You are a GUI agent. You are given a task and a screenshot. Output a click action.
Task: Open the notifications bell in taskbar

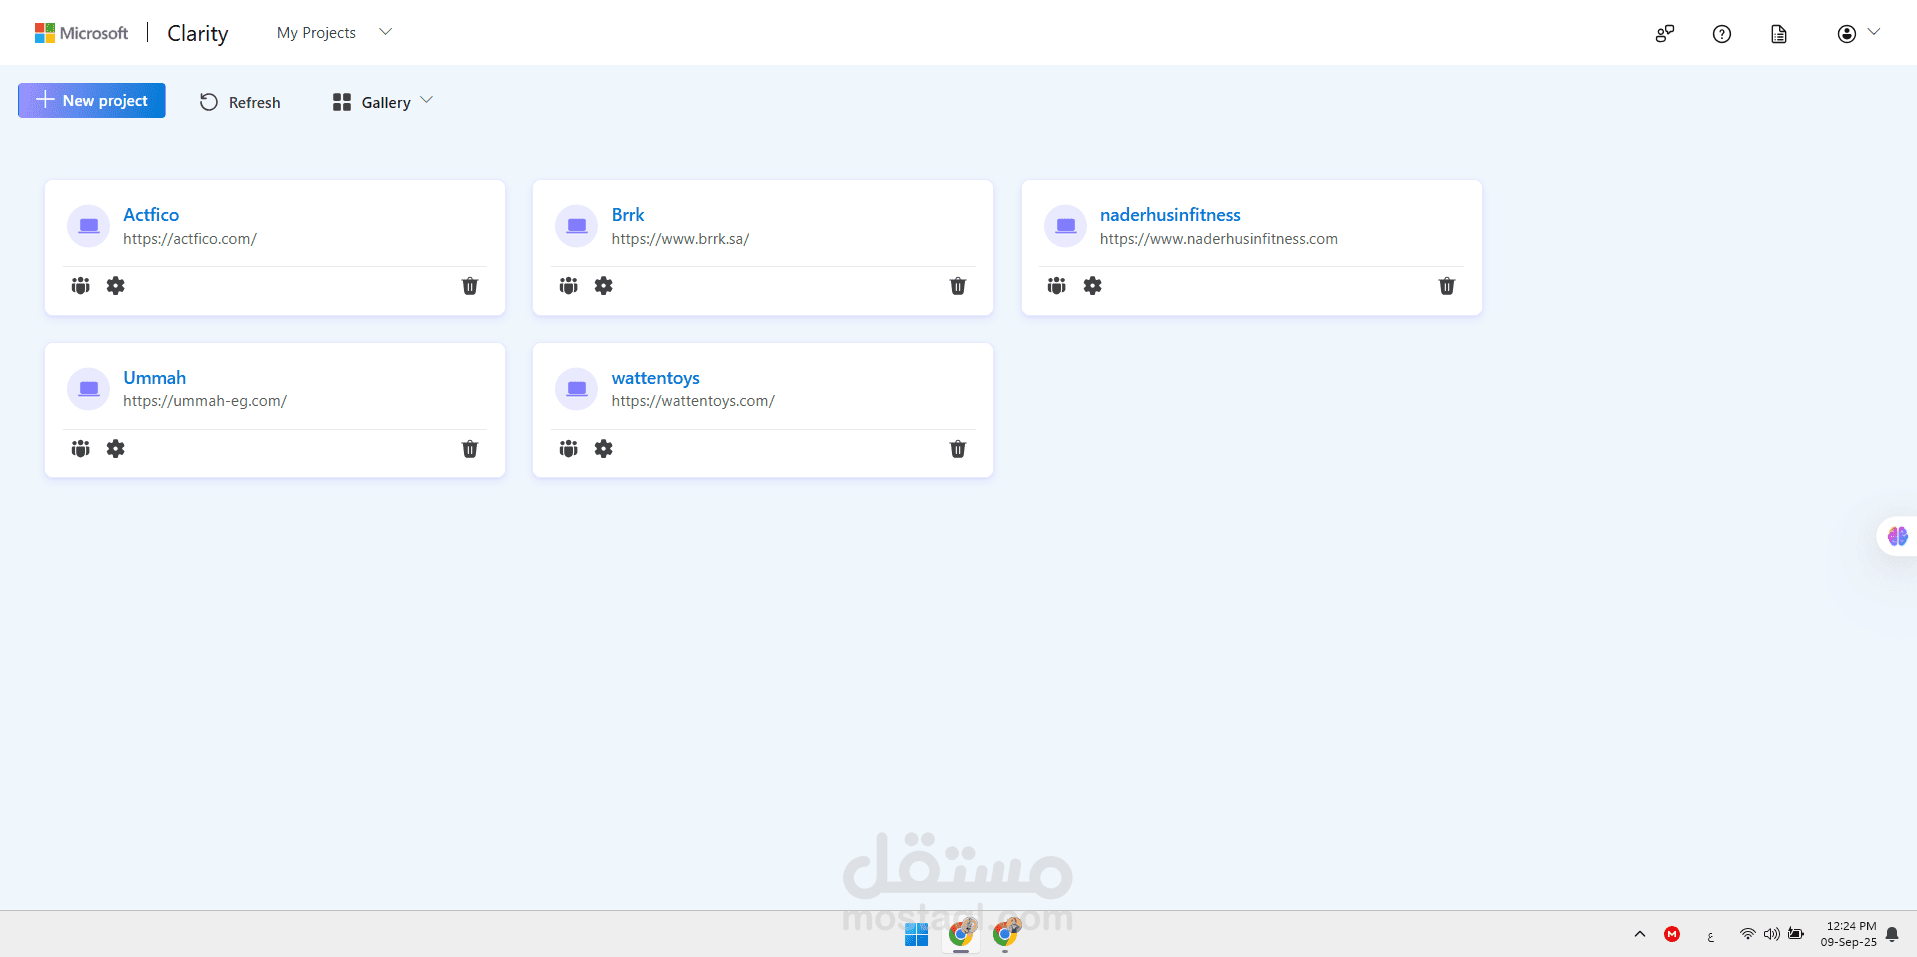[x=1892, y=934]
